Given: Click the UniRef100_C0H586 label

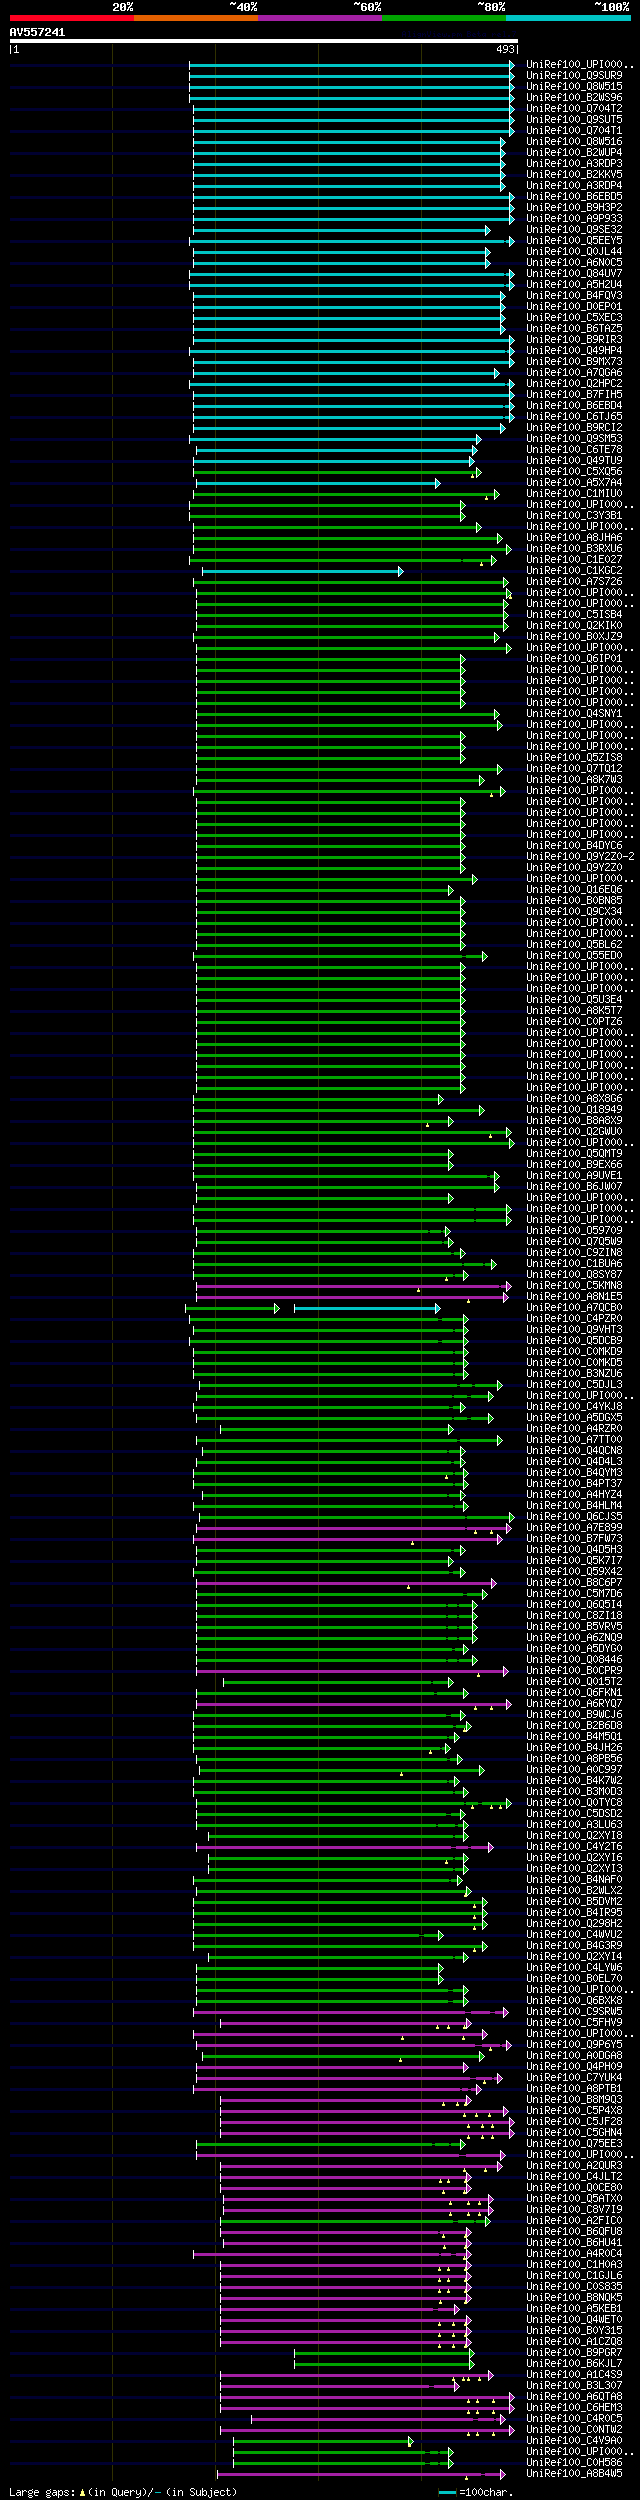Looking at the screenshot, I should (x=574, y=2462).
